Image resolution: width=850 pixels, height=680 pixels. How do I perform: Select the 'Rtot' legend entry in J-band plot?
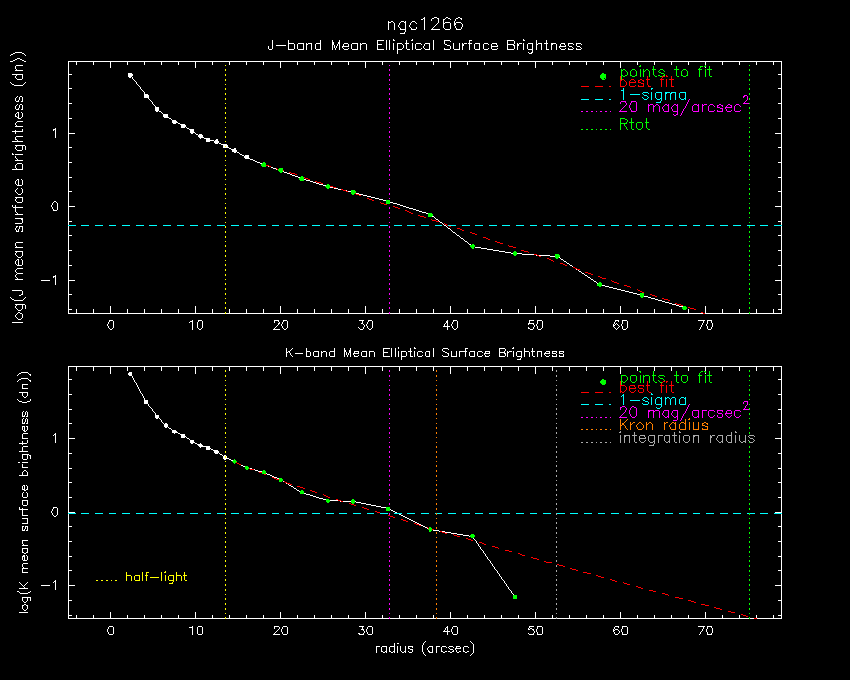coord(635,125)
